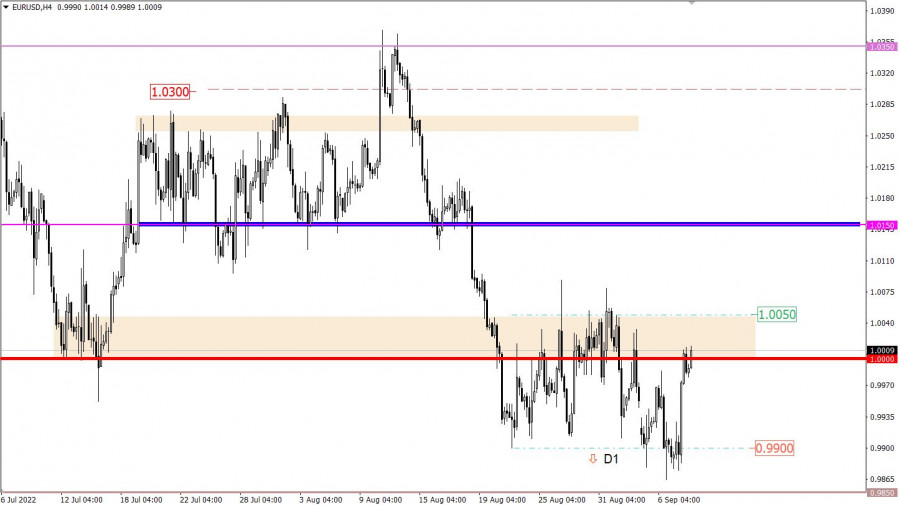Screen dimensions: 900x505
Task: Select the red 1.0300 level label
Action: click(170, 91)
